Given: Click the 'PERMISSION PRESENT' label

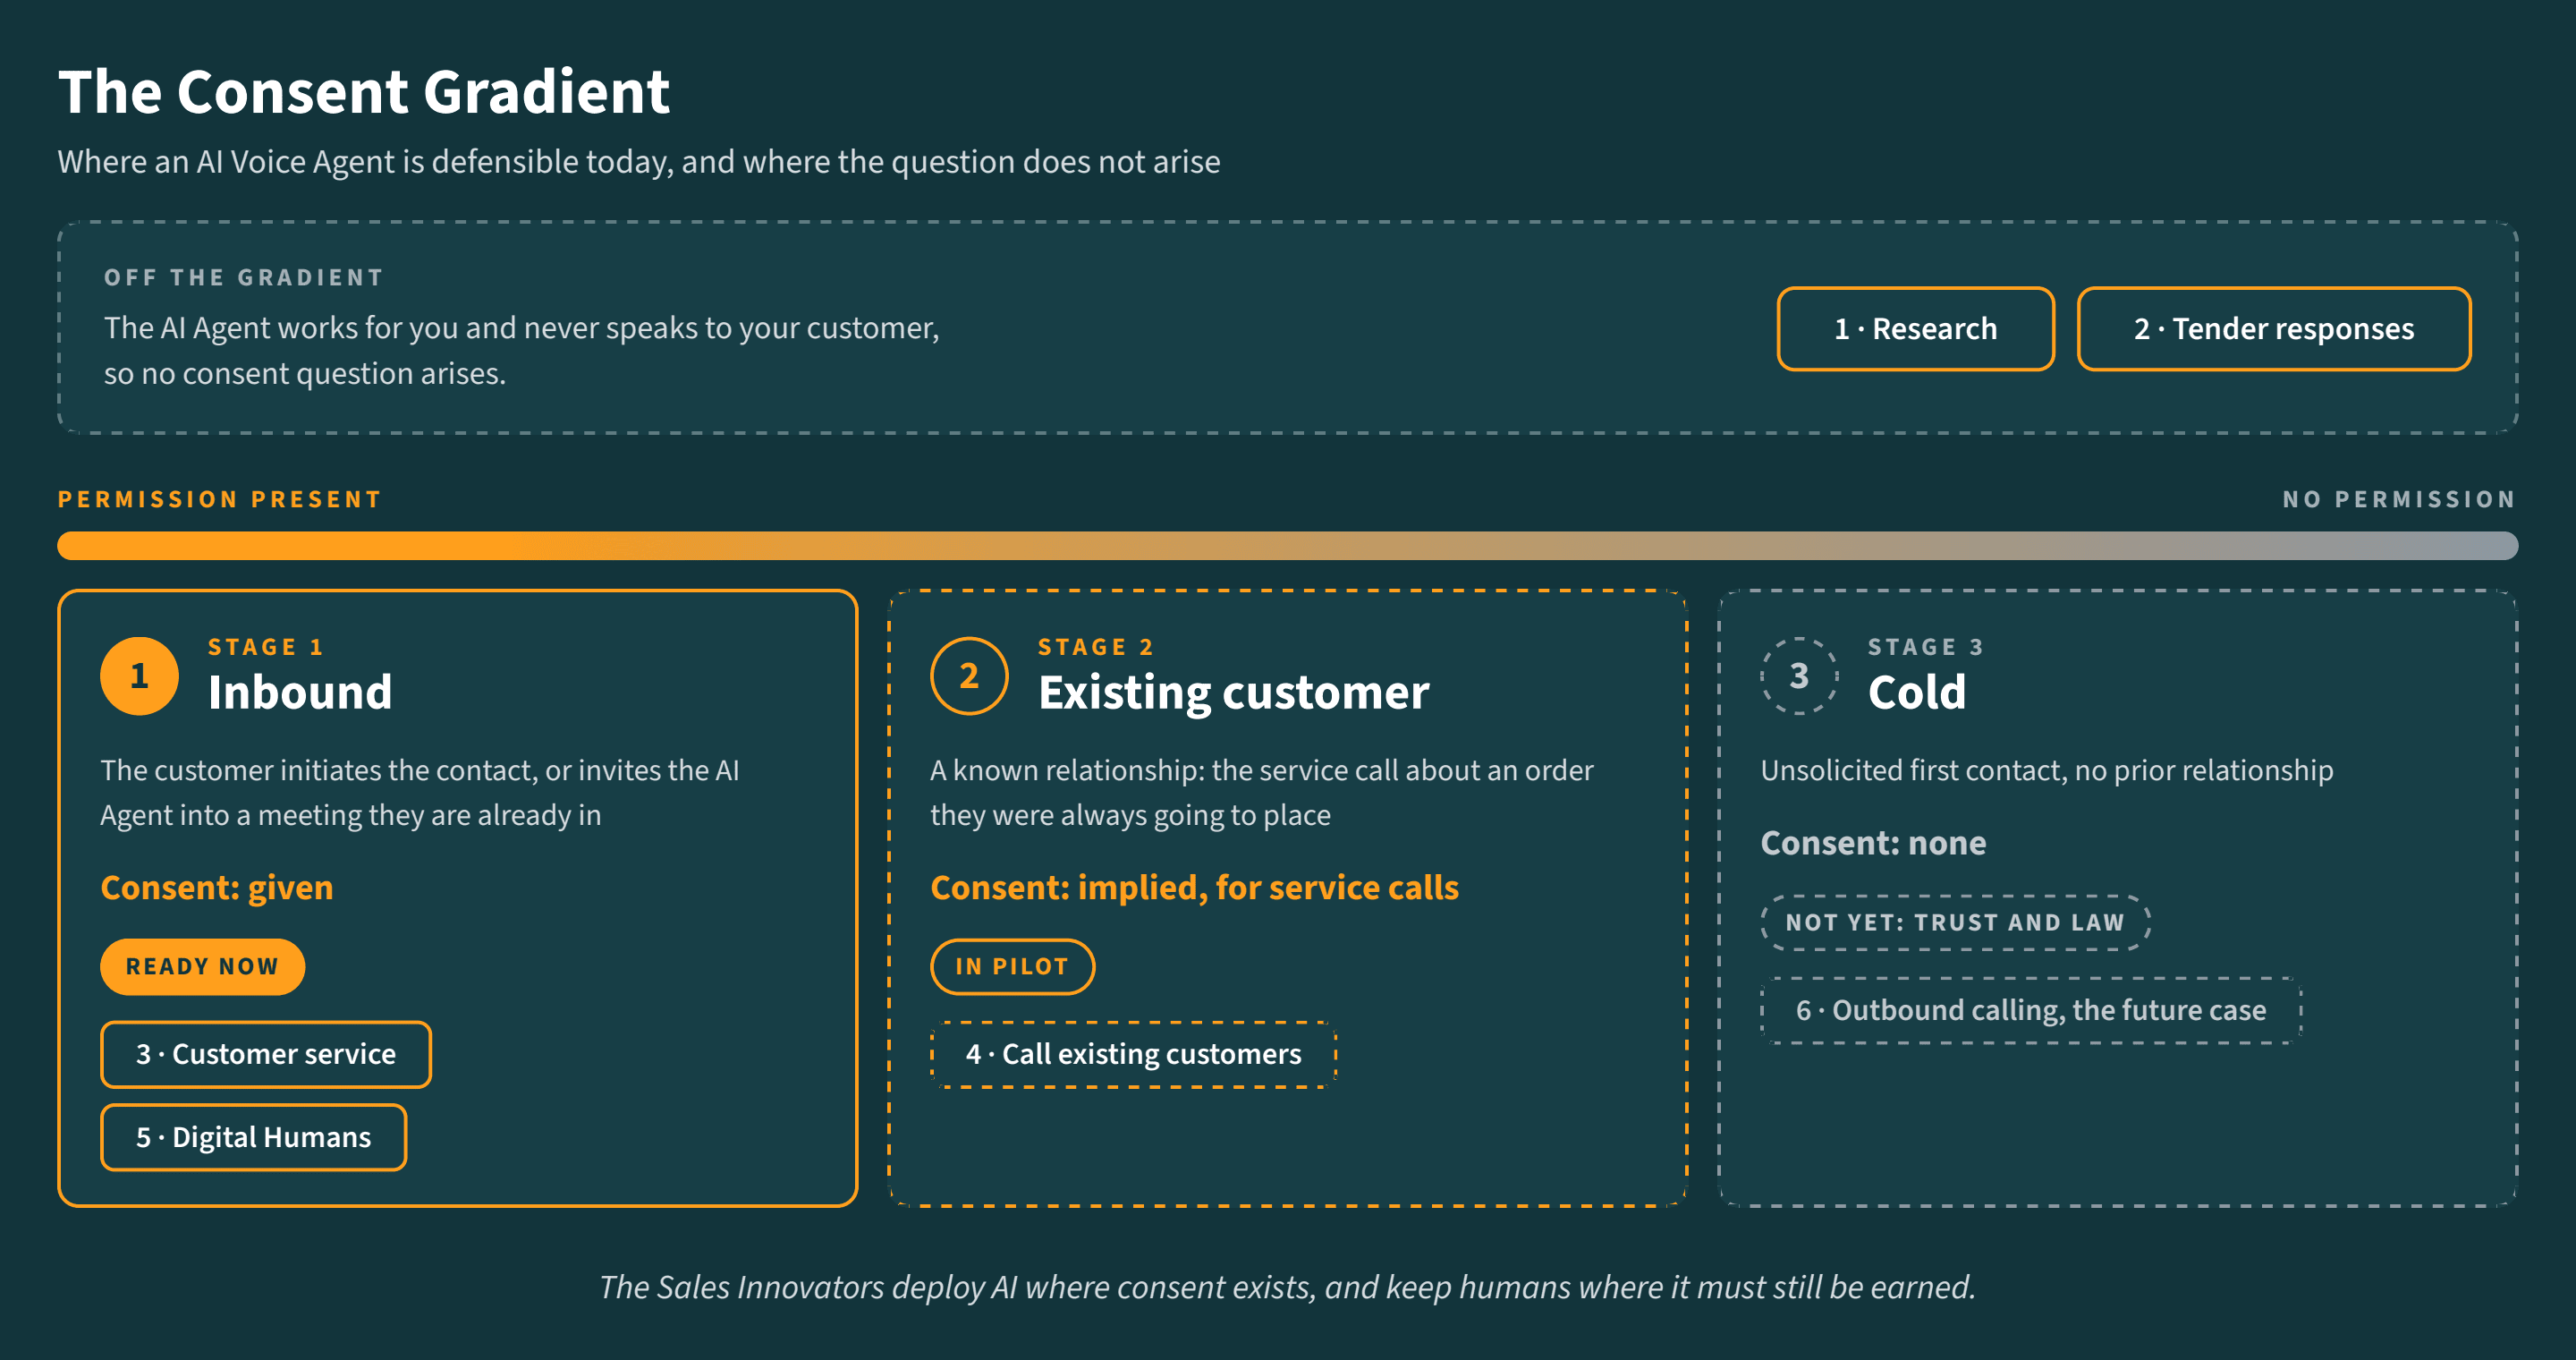Looking at the screenshot, I should [x=220, y=499].
